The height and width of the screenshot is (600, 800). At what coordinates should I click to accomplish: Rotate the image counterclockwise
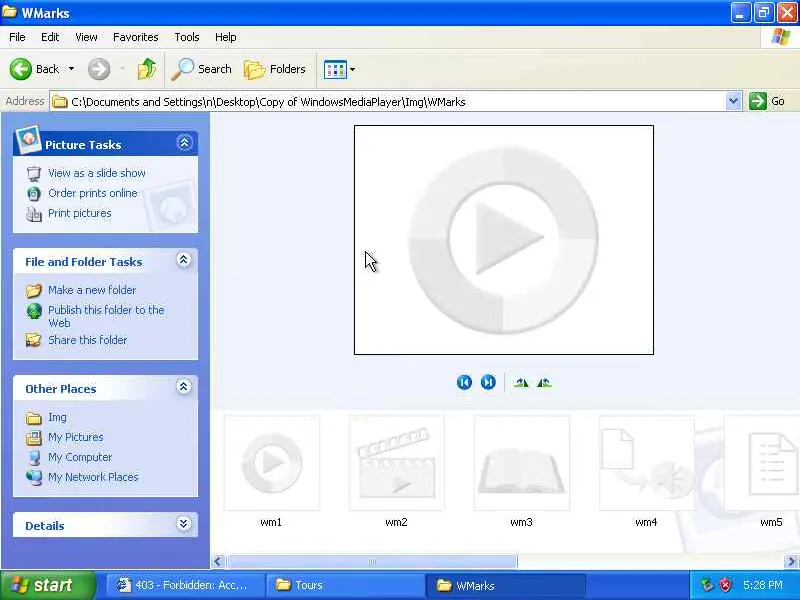click(x=544, y=383)
